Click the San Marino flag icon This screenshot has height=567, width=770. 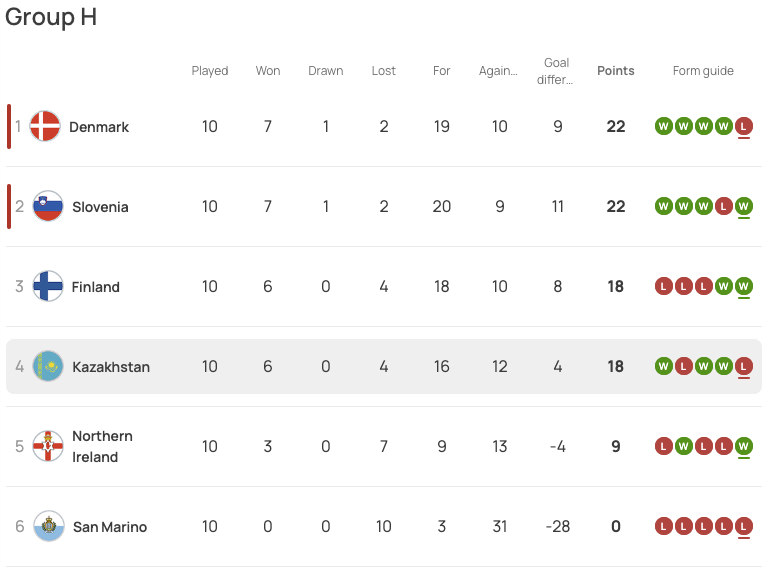[48, 527]
